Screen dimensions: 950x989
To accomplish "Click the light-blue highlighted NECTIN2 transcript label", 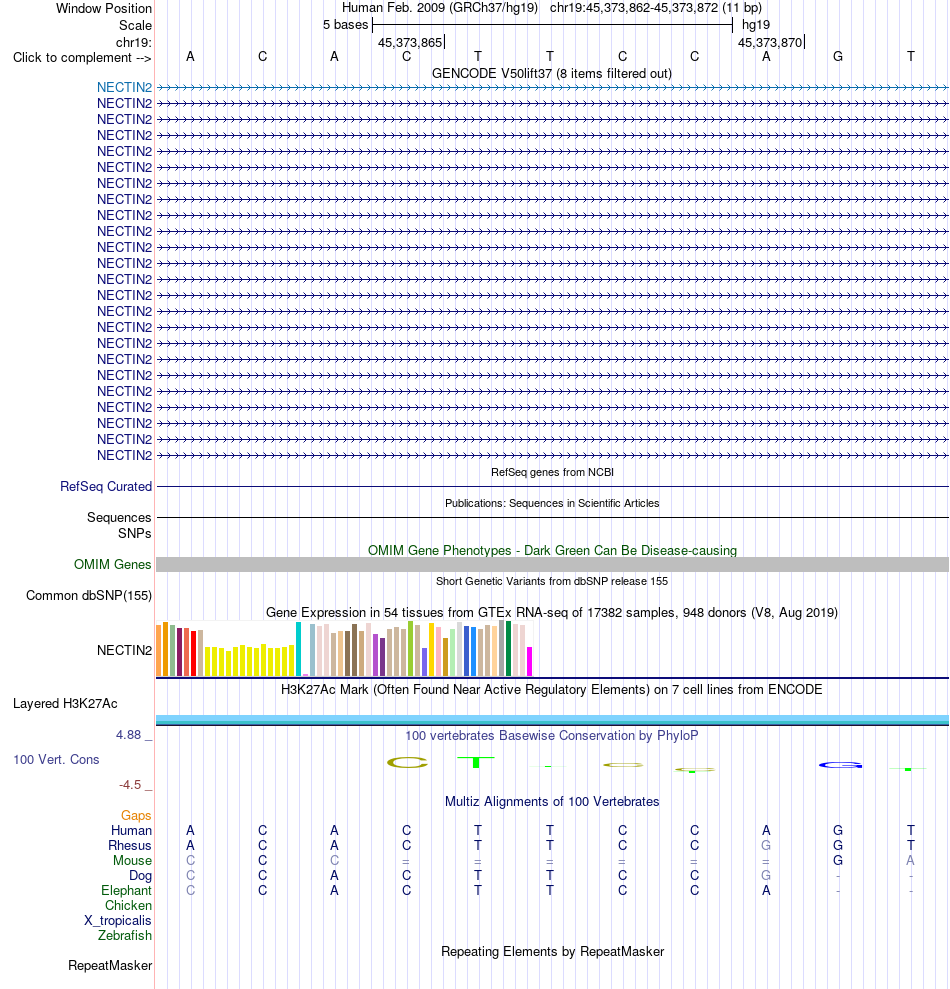I will [x=124, y=87].
